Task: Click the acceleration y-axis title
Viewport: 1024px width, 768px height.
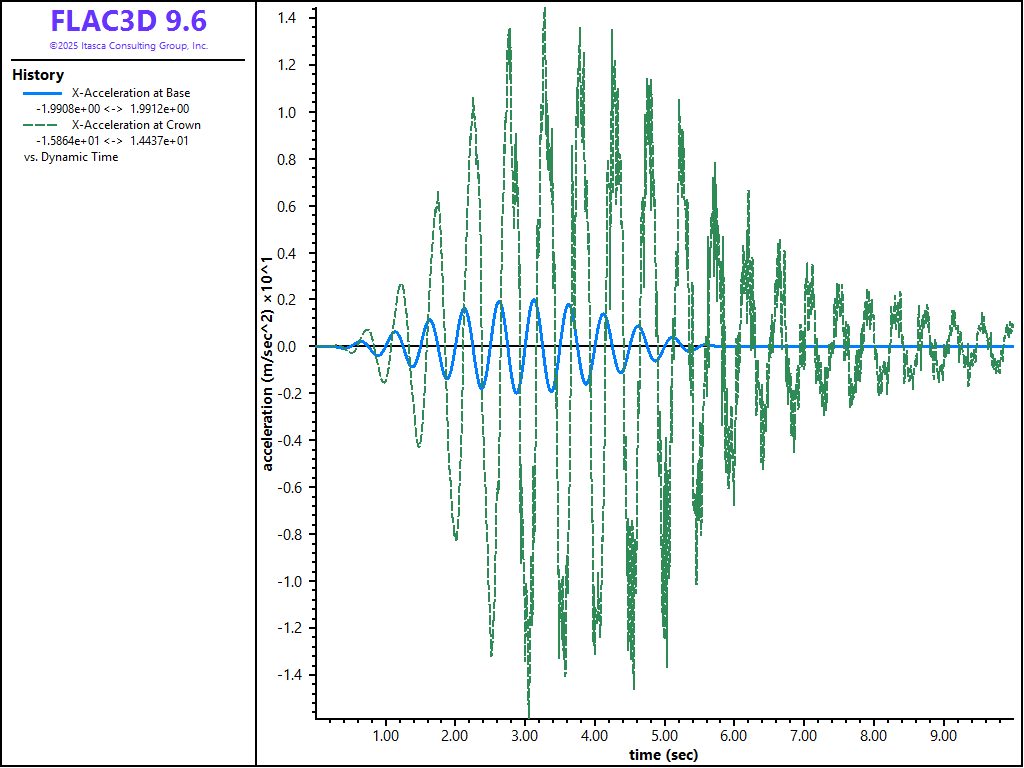Action: [268, 366]
